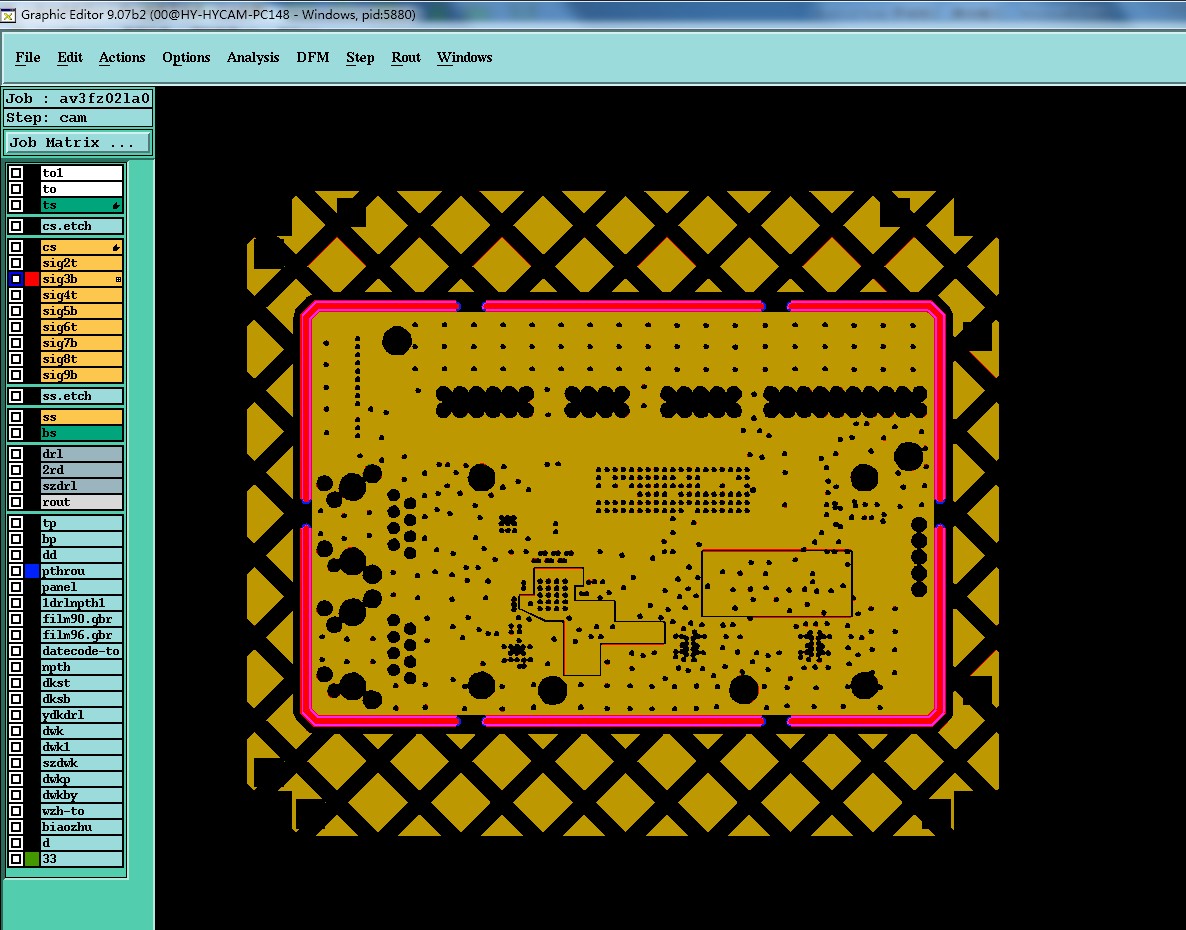Select layer name film96.gbr
The height and width of the screenshot is (930, 1186).
click(82, 635)
